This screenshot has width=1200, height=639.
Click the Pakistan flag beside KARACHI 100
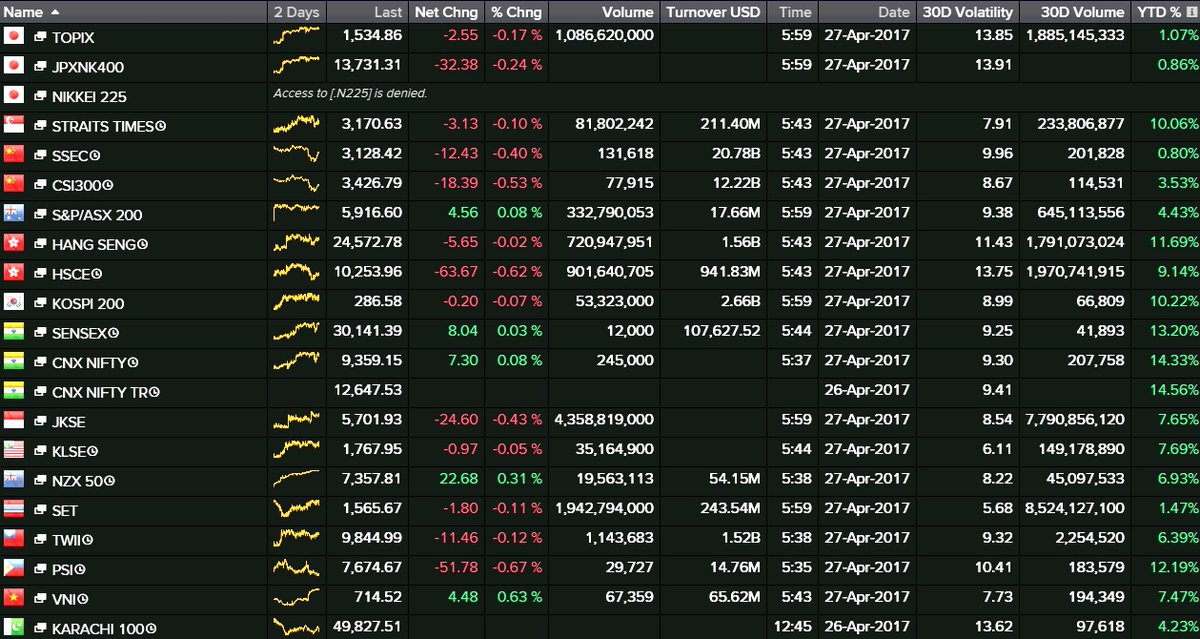pos(14,627)
